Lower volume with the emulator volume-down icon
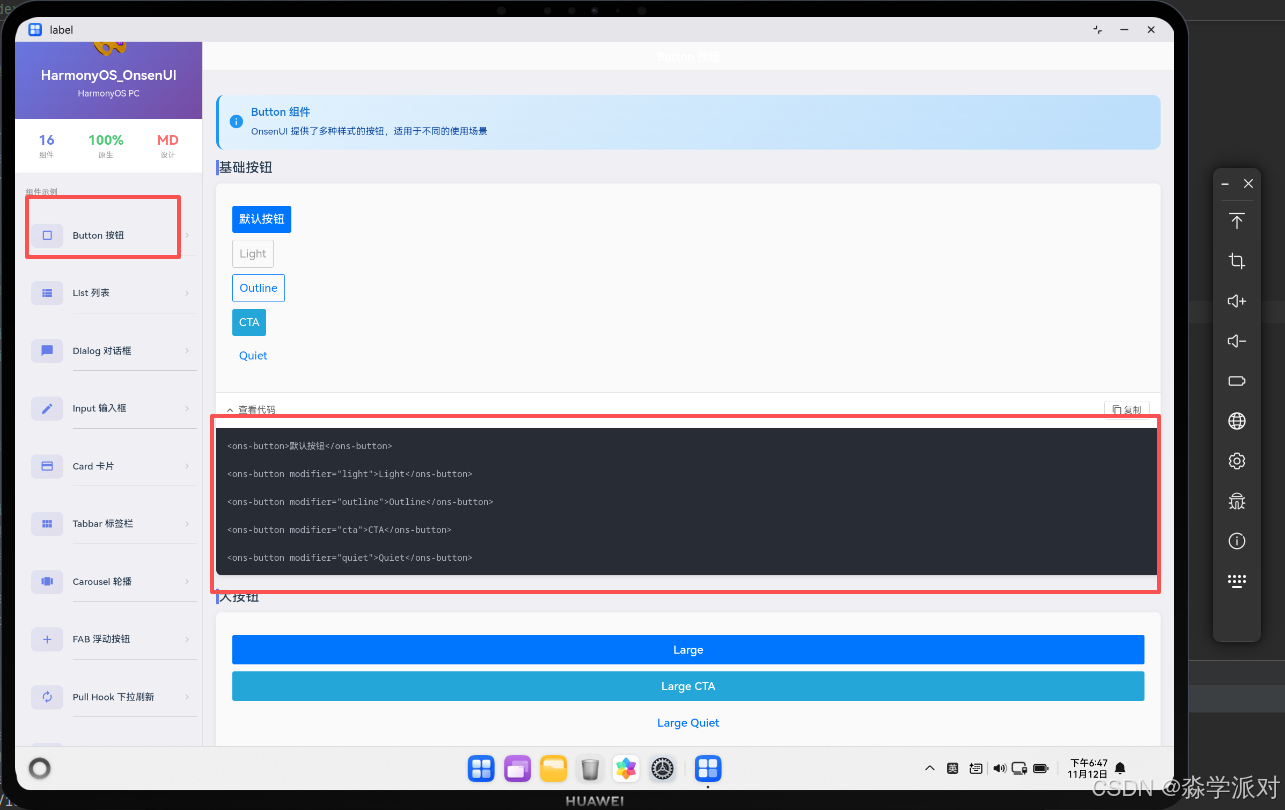This screenshot has height=810, width=1285. tap(1237, 341)
